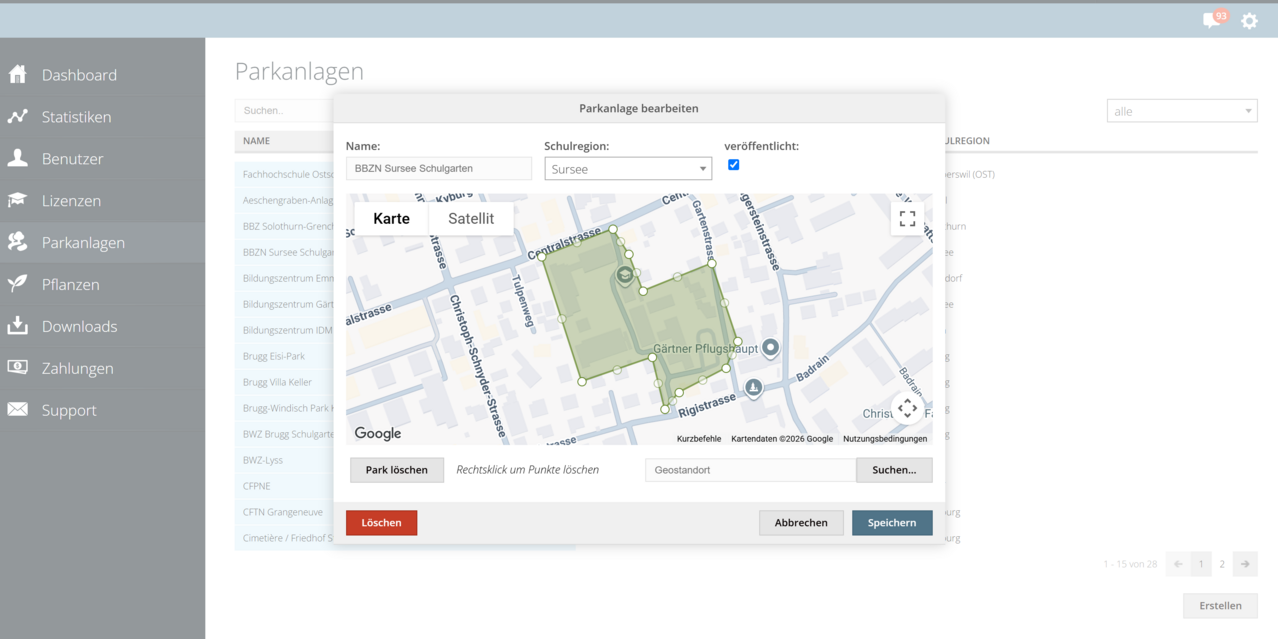1278x639 pixels.
Task: Open the Schulregion dropdown
Action: [x=628, y=169]
